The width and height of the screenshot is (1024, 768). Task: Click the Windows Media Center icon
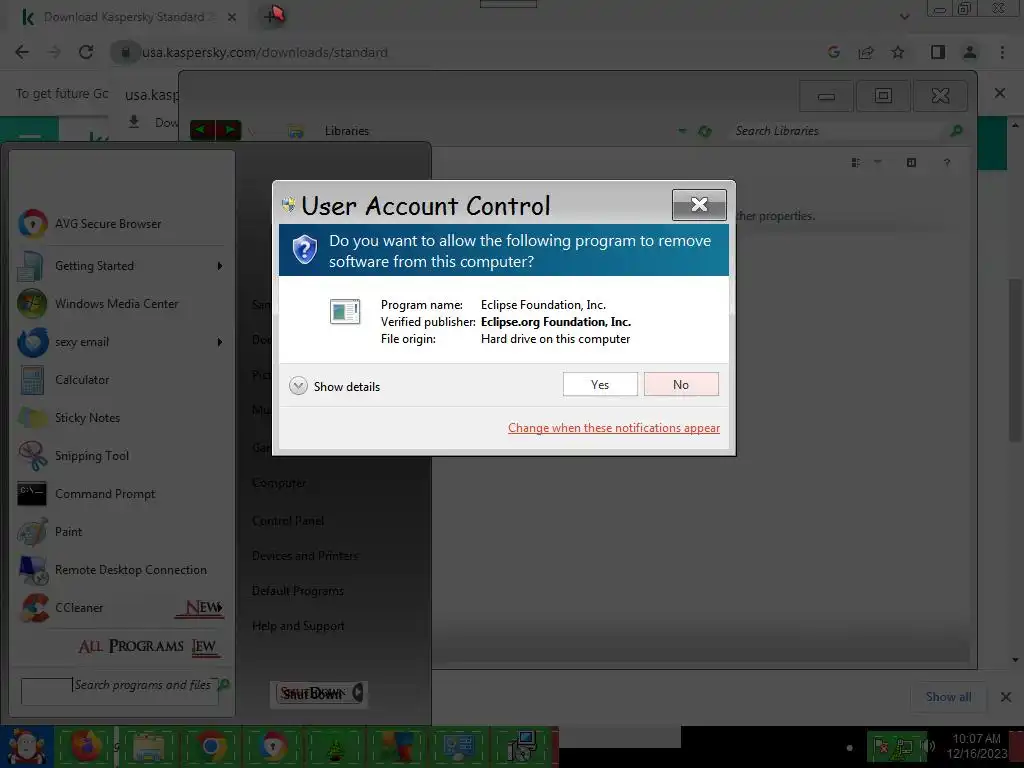[x=33, y=304]
